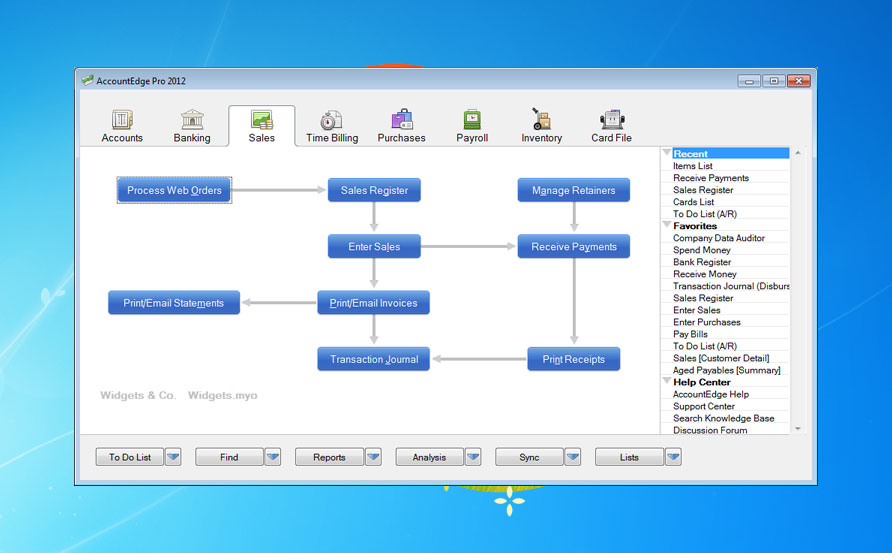Switch to the Payroll tab label
892x553 pixels.
click(472, 138)
